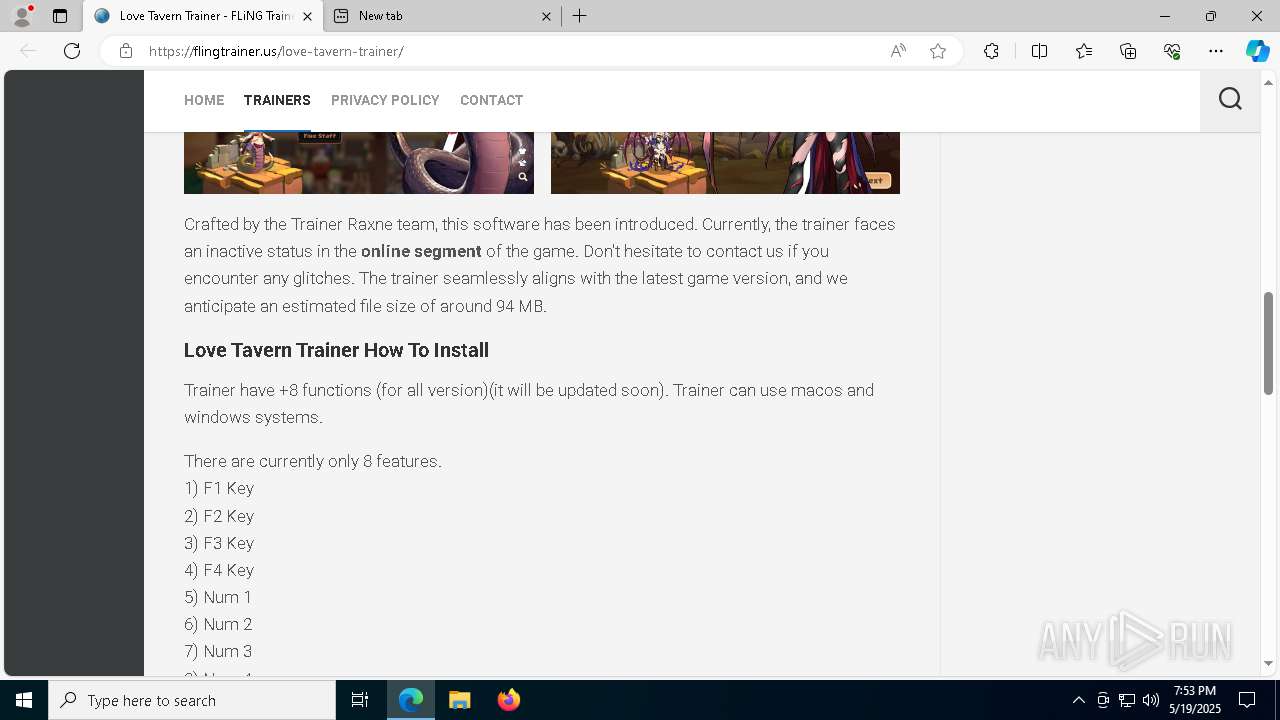Open the right game screenshot thumbnail
This screenshot has width=1280, height=720.
[x=725, y=163]
